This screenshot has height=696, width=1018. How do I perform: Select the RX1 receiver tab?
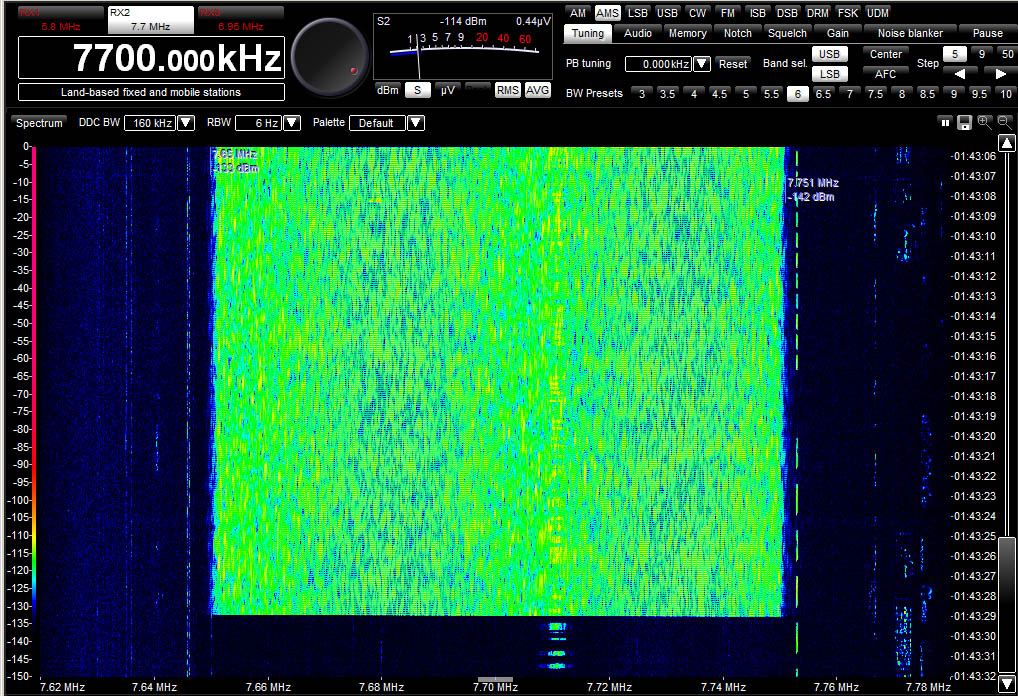tap(60, 20)
